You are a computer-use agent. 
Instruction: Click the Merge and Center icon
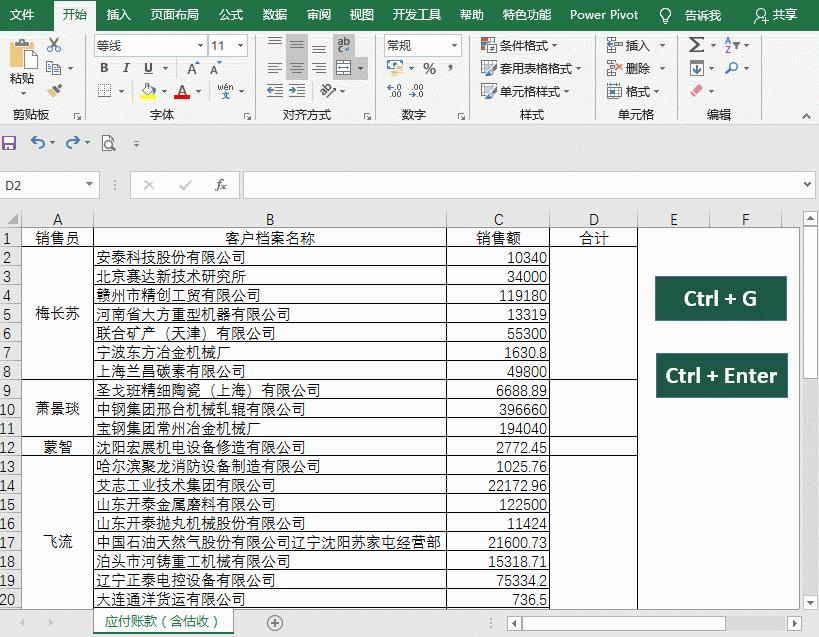tap(345, 68)
